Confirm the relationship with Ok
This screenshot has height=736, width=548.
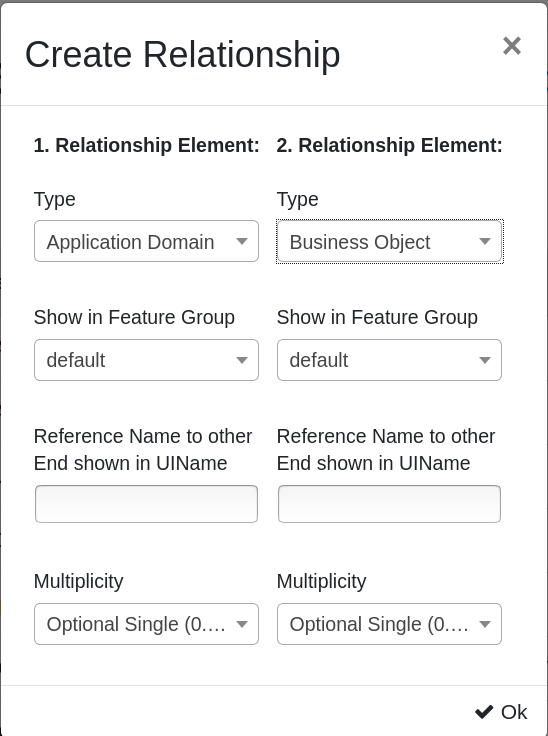(x=501, y=712)
